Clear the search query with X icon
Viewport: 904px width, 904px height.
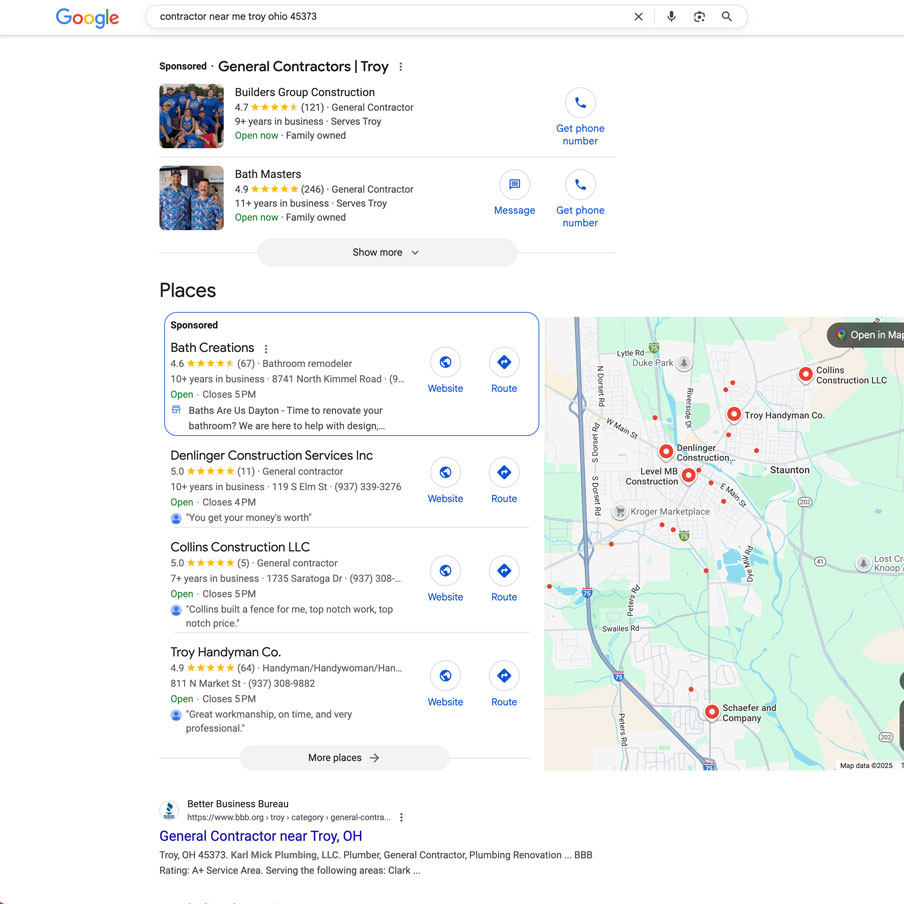[x=638, y=17]
